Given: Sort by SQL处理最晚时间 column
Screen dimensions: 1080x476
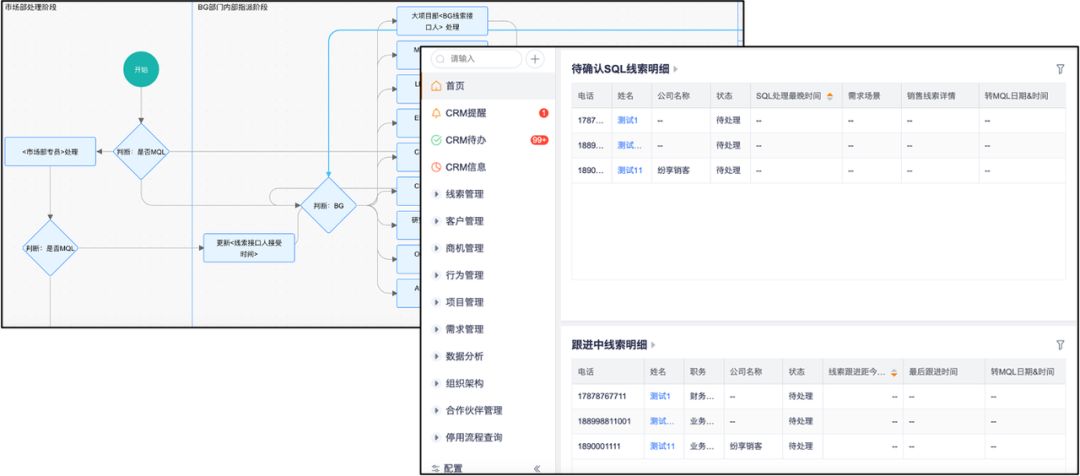Looking at the screenshot, I should tap(829, 96).
